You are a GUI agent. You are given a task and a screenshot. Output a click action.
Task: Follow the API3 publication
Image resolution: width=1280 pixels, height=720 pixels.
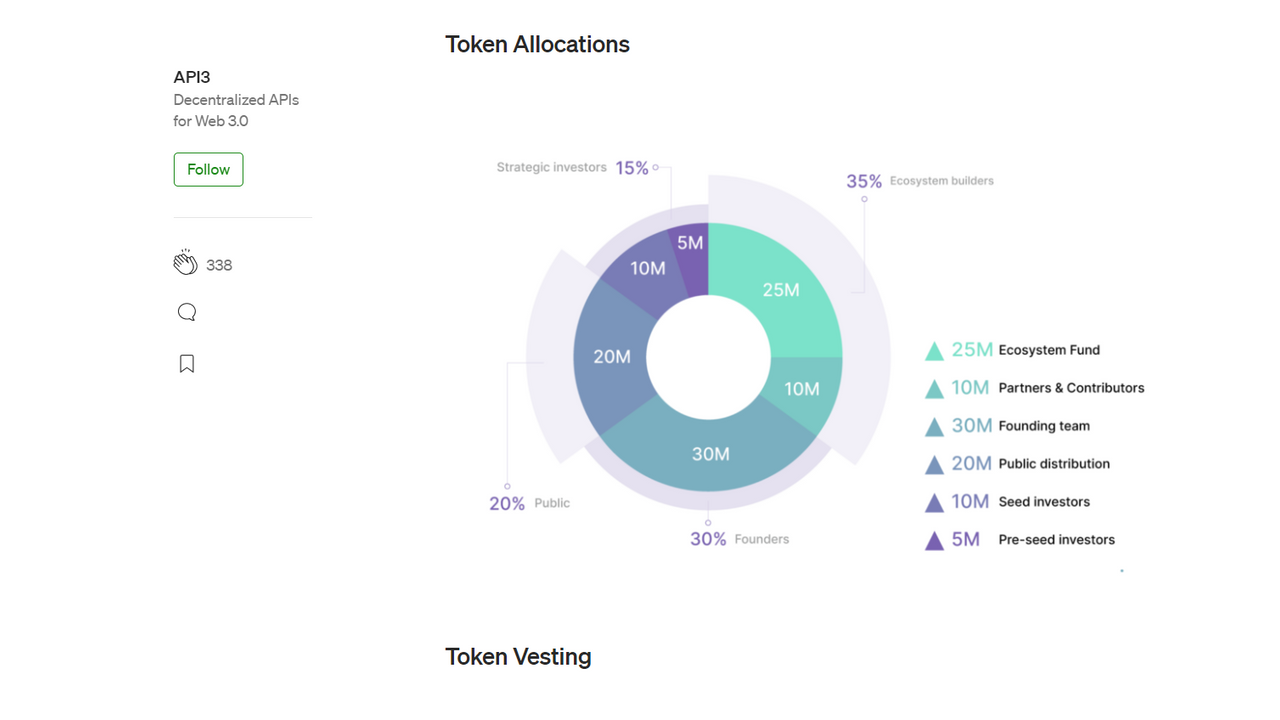208,169
